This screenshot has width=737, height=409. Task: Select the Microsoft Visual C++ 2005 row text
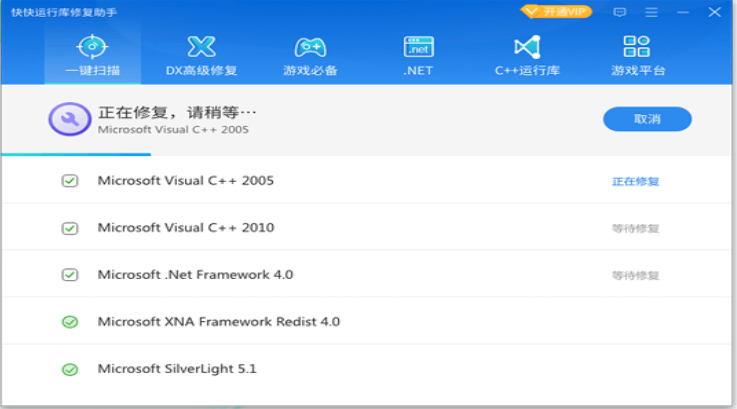(x=186, y=181)
